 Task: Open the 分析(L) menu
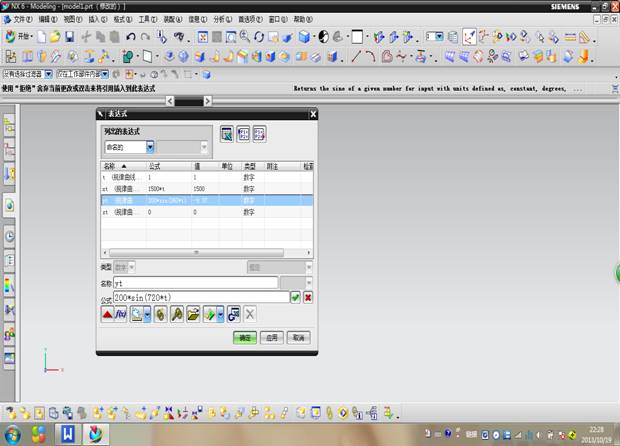pyautogui.click(x=222, y=19)
